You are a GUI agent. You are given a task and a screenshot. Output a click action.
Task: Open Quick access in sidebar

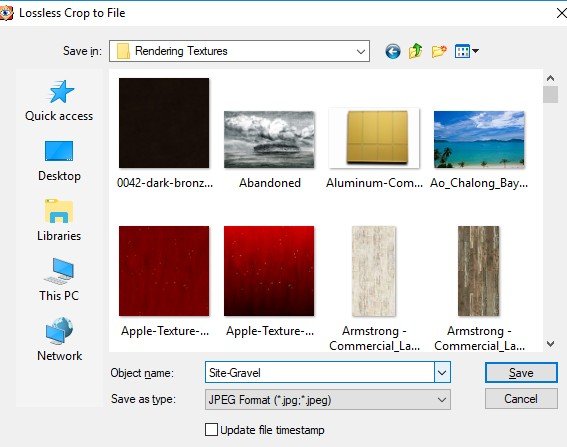click(59, 101)
